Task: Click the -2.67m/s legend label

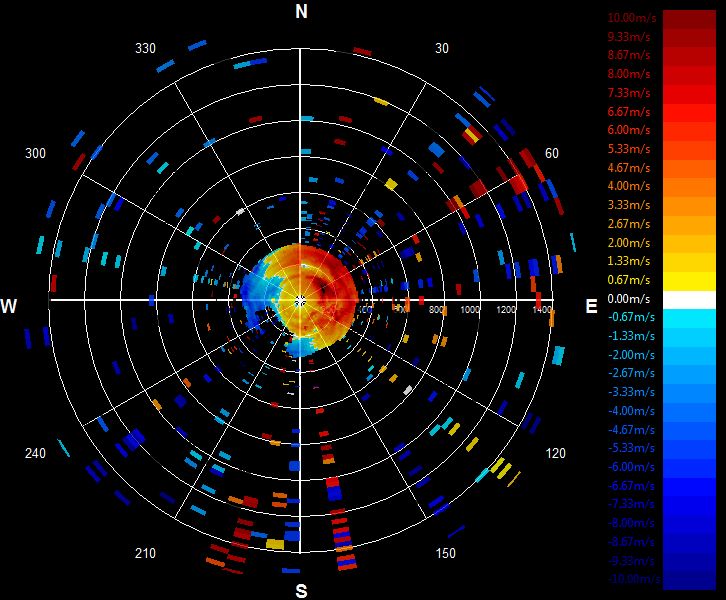Action: (x=631, y=373)
